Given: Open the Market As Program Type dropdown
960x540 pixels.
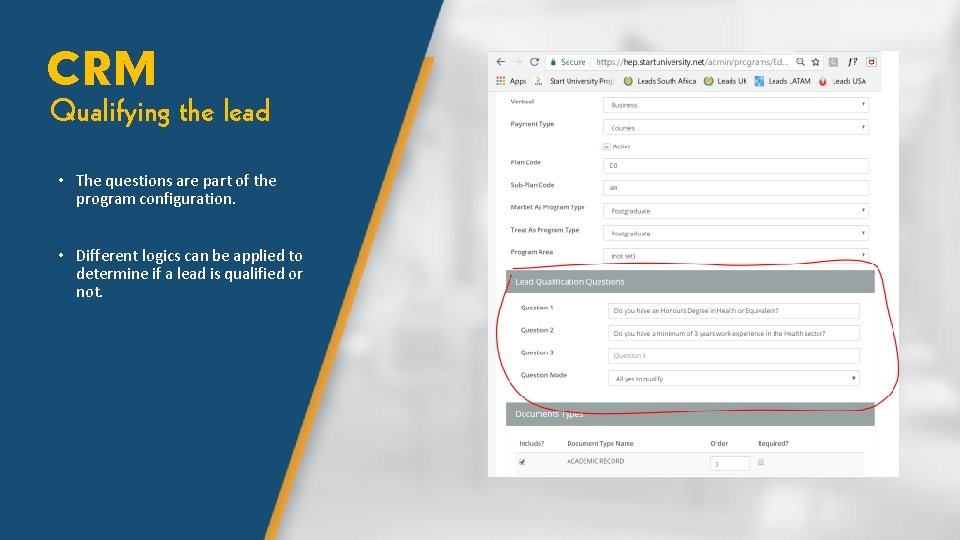Looking at the screenshot, I should click(736, 211).
